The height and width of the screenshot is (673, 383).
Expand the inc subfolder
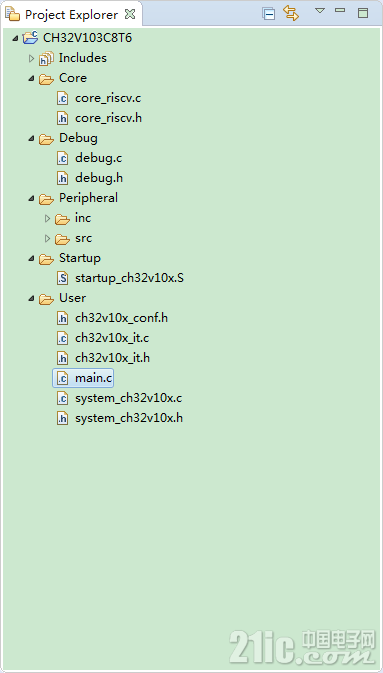(x=47, y=218)
